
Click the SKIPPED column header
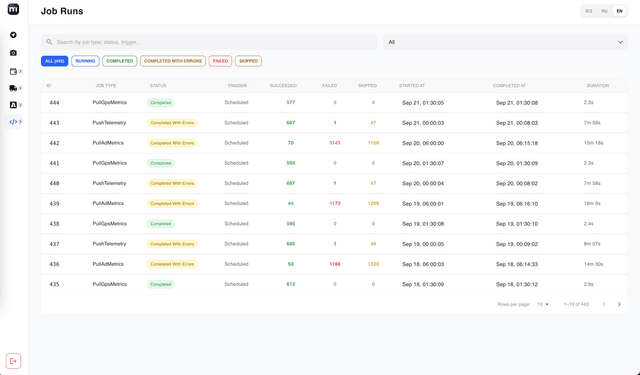pos(367,86)
